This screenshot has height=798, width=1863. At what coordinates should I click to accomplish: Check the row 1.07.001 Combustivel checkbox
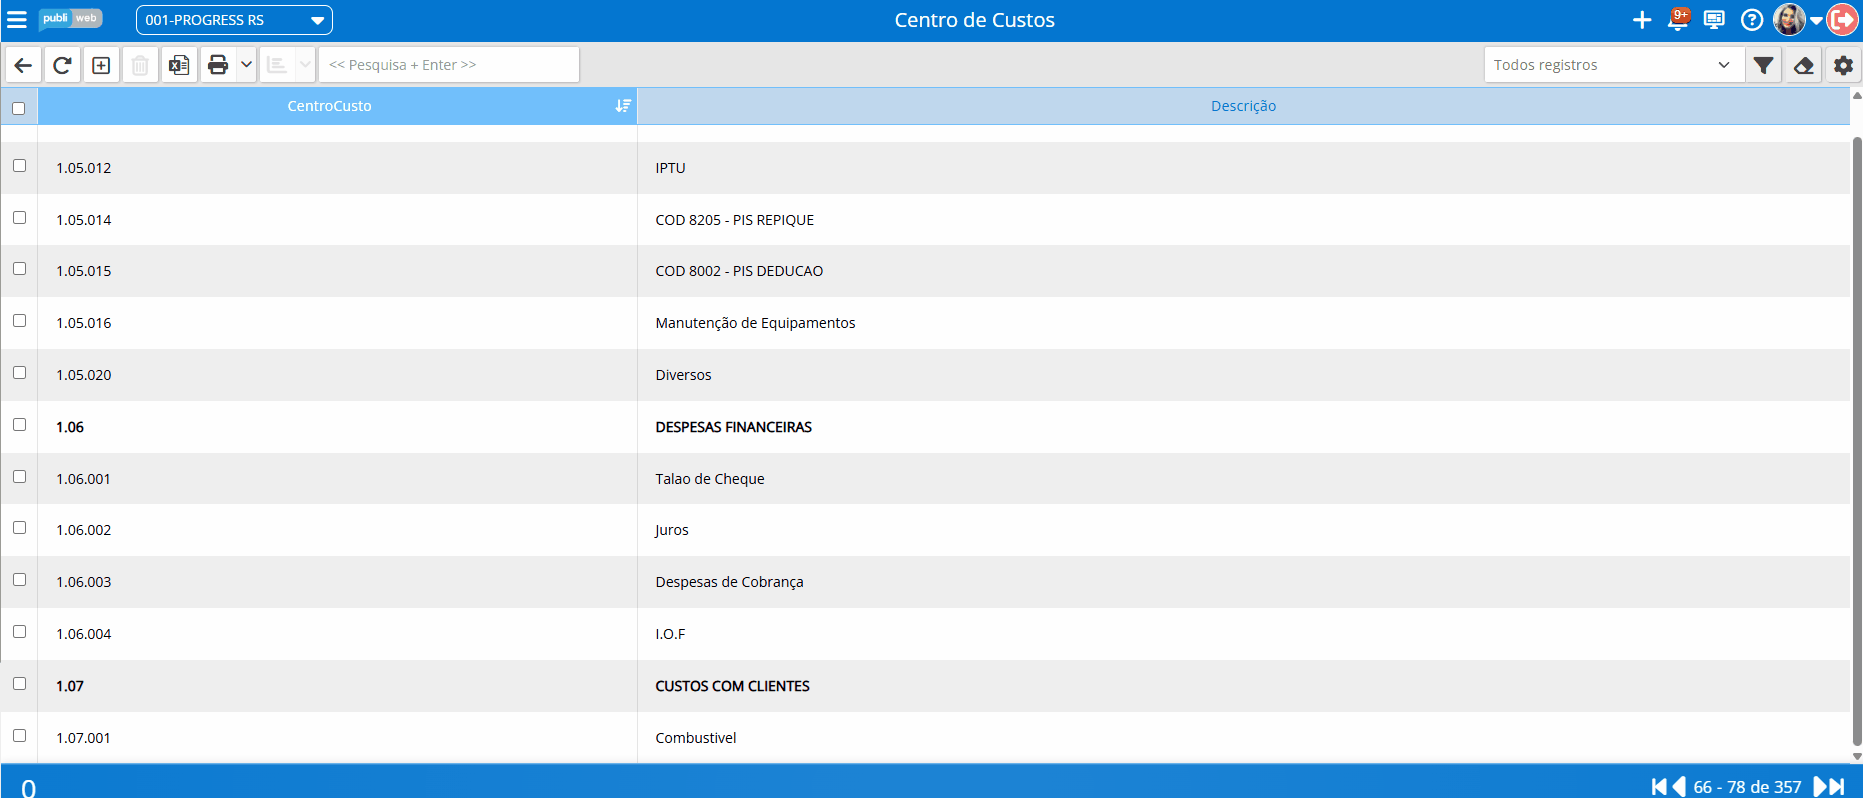19,736
